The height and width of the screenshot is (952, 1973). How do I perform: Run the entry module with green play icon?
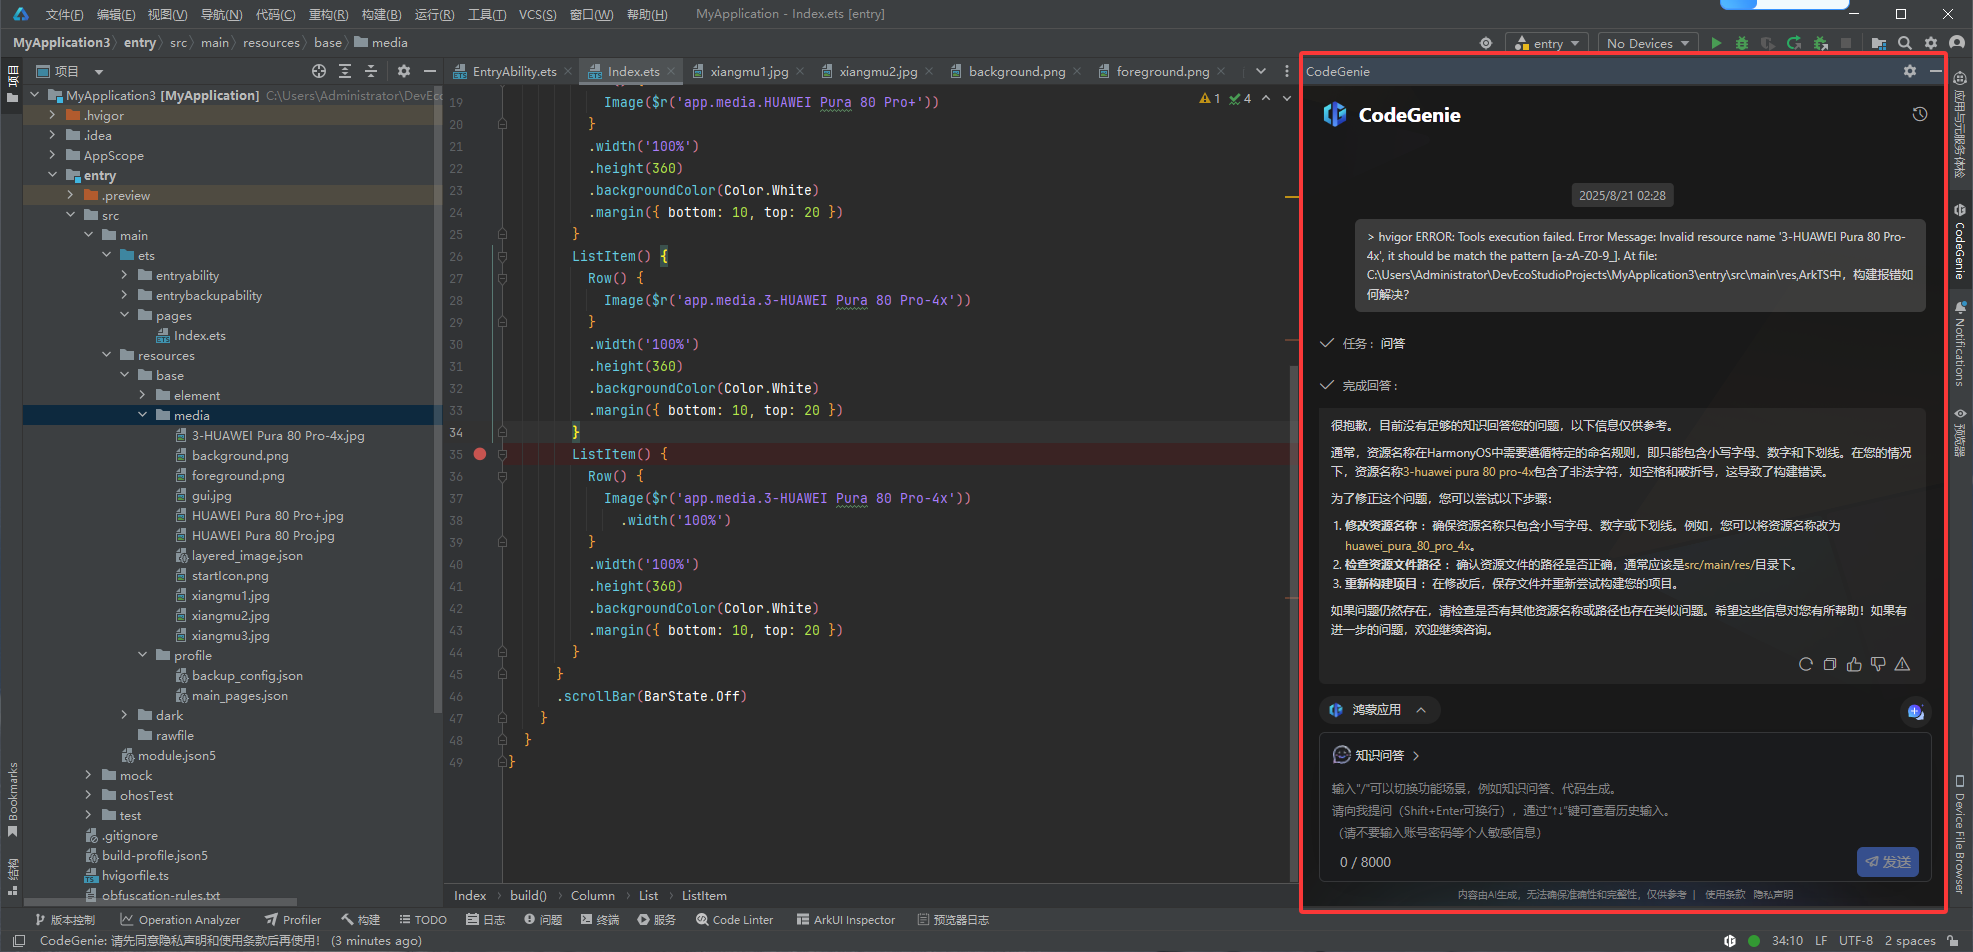pos(1716,43)
